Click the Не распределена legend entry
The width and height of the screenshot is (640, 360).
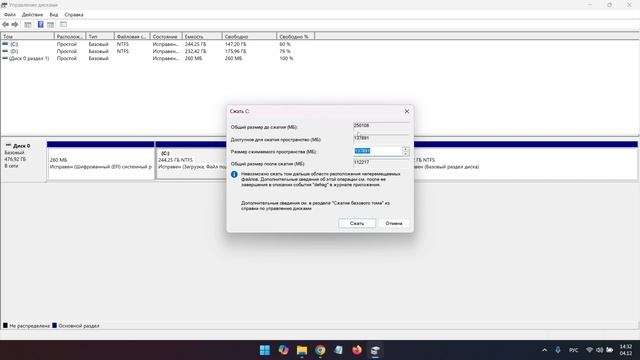point(26,326)
